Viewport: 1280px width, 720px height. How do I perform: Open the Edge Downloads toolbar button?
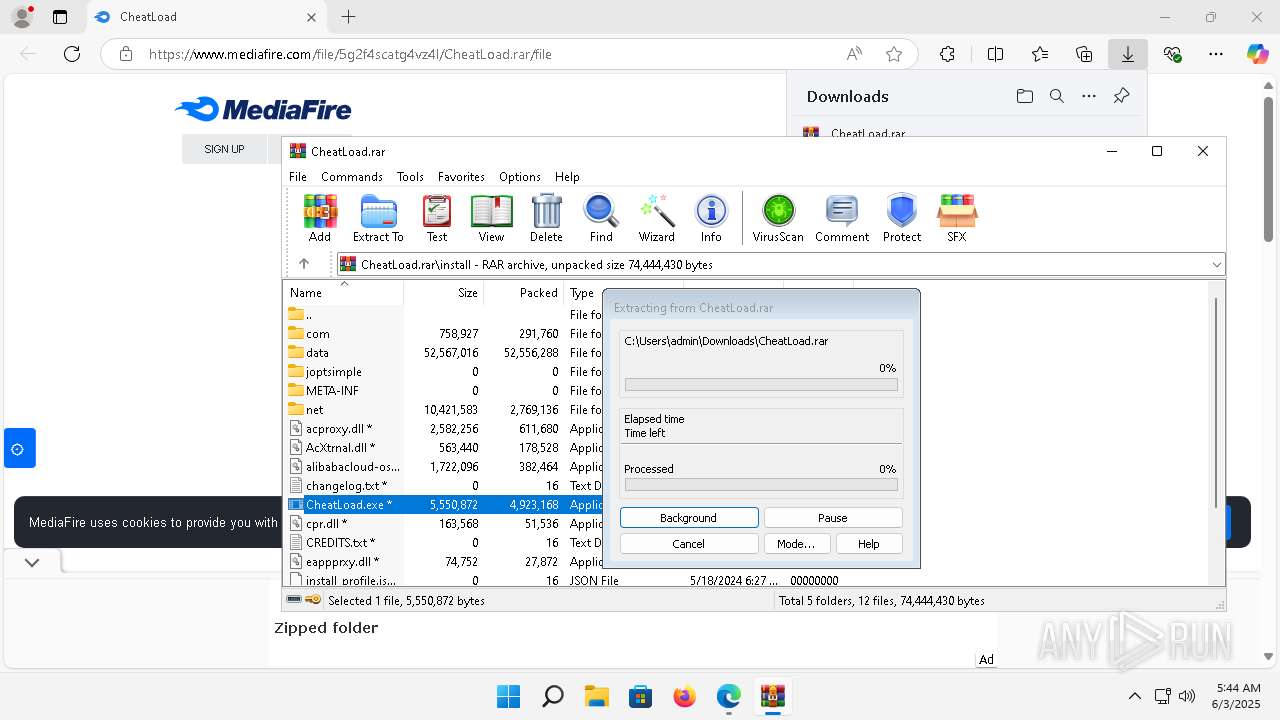click(x=1128, y=54)
